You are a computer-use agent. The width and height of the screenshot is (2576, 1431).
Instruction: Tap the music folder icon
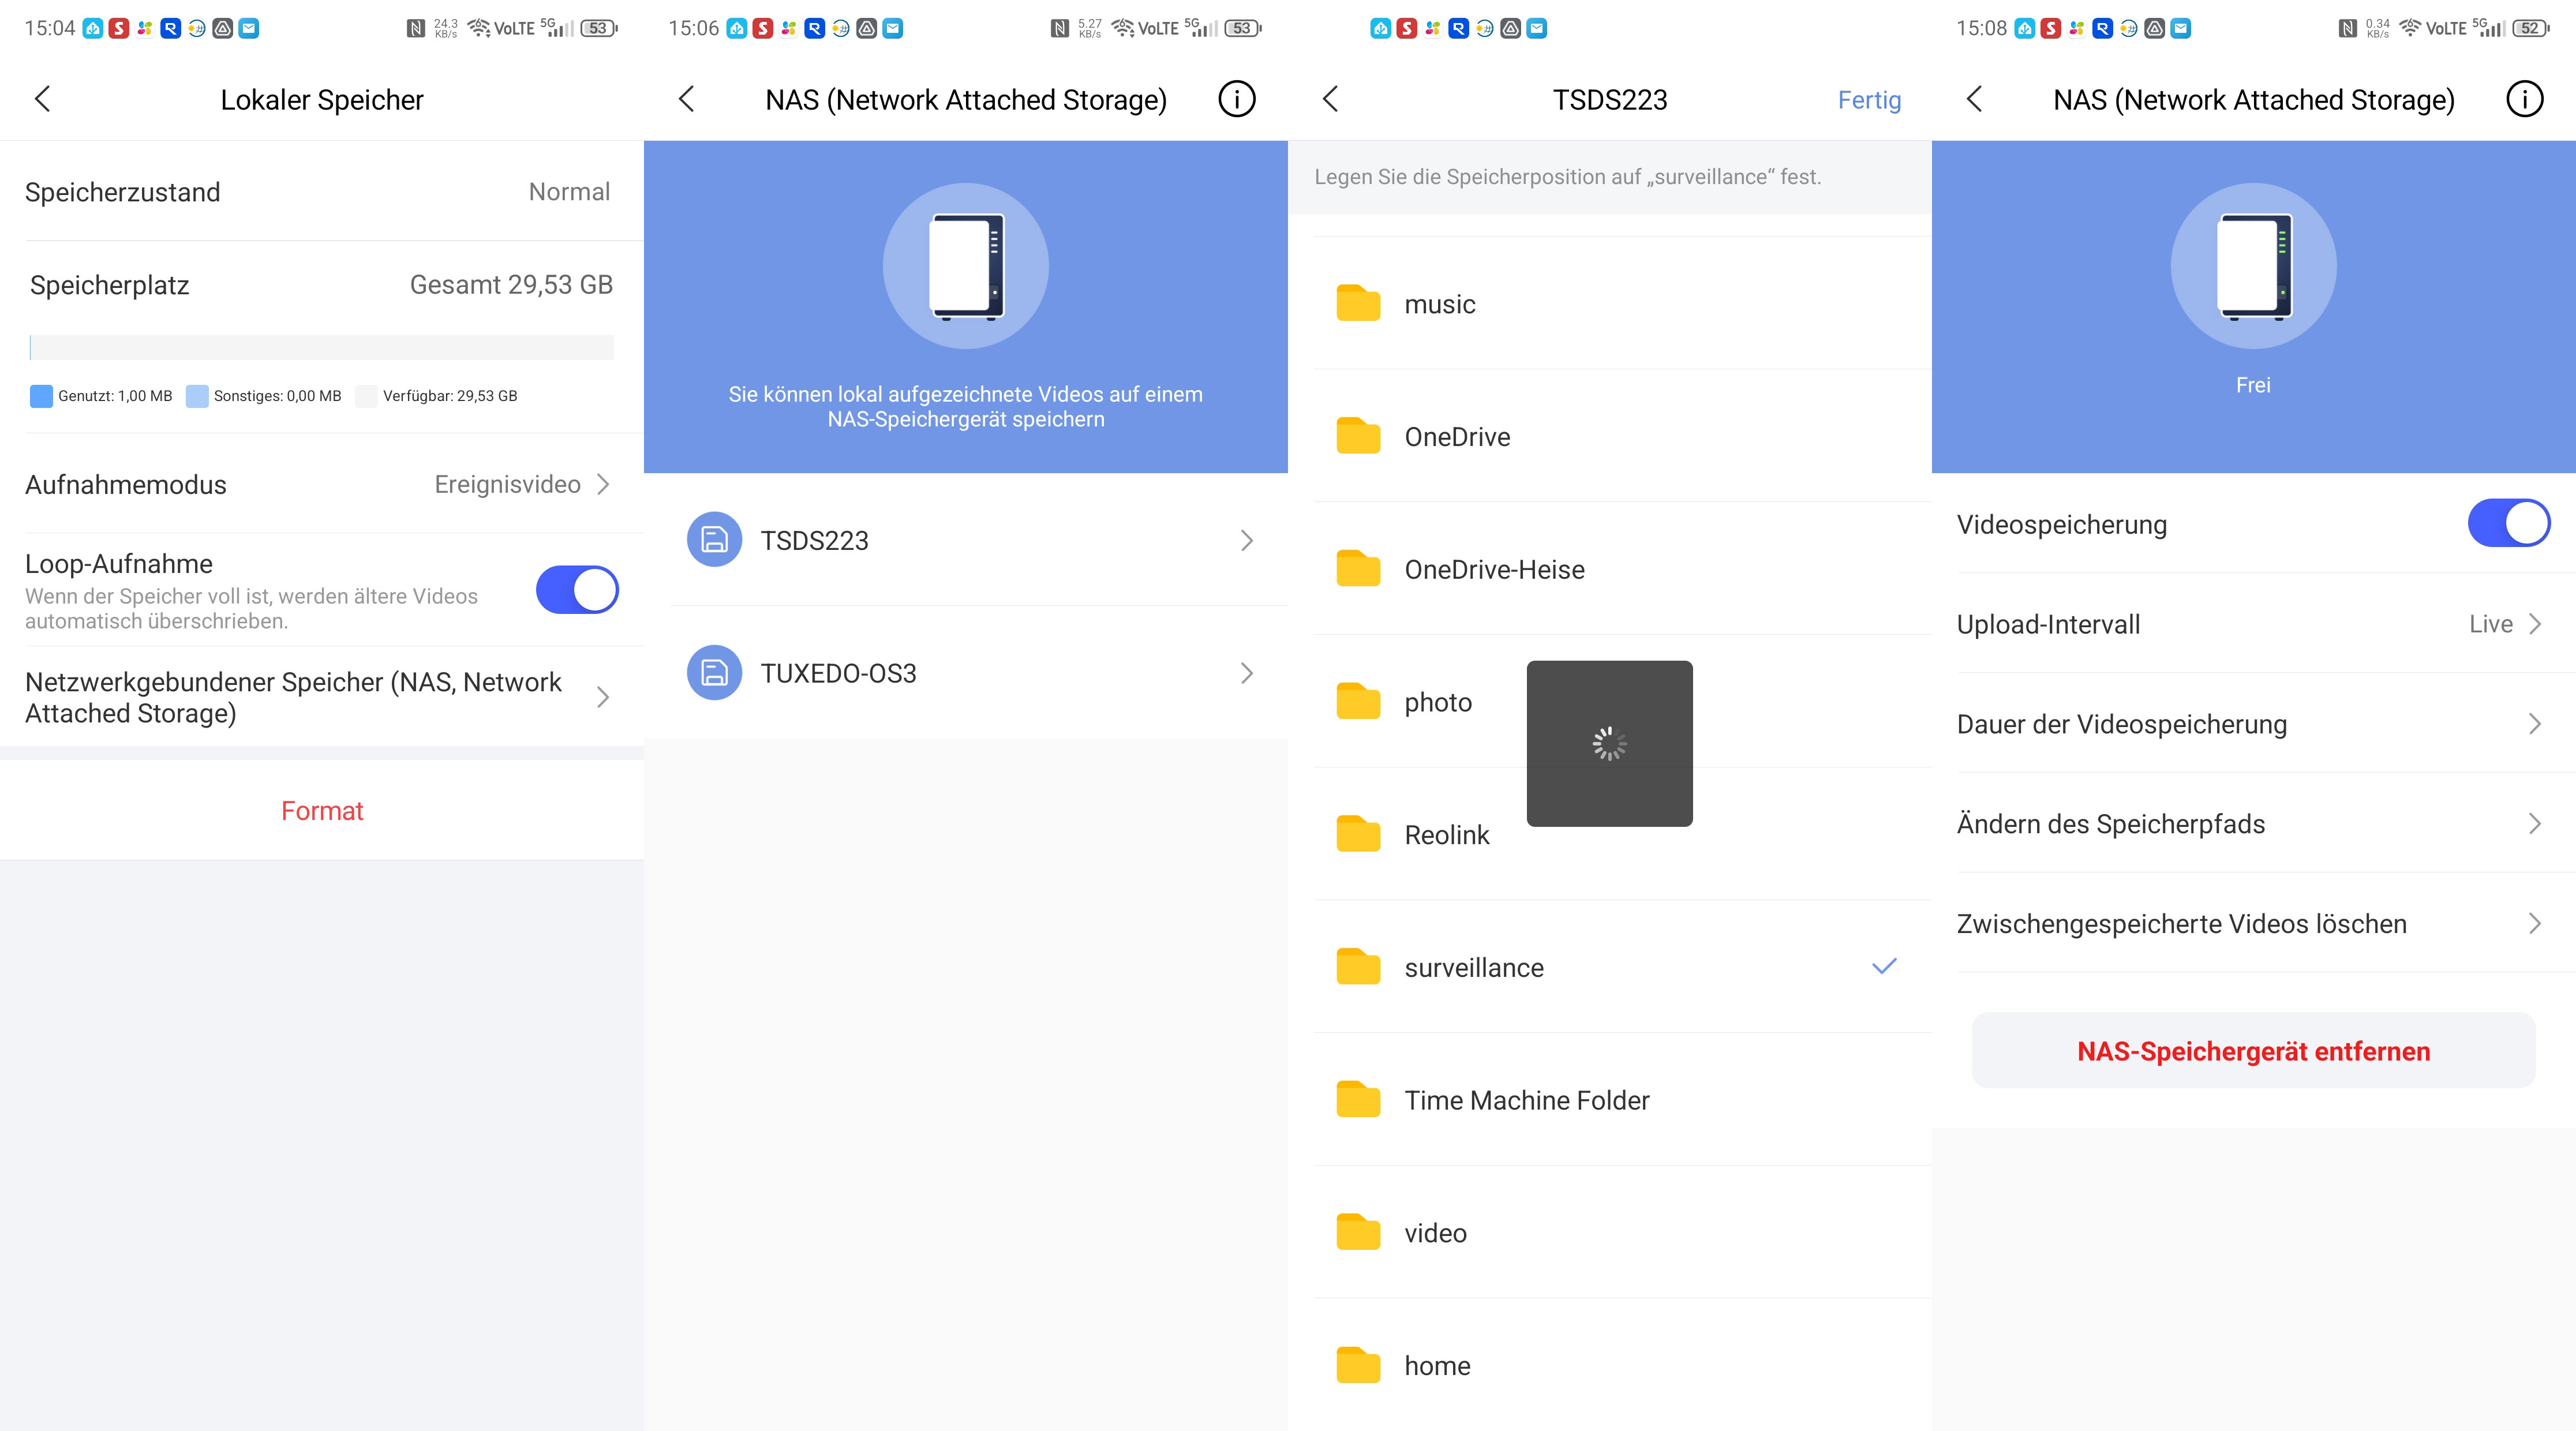1358,304
